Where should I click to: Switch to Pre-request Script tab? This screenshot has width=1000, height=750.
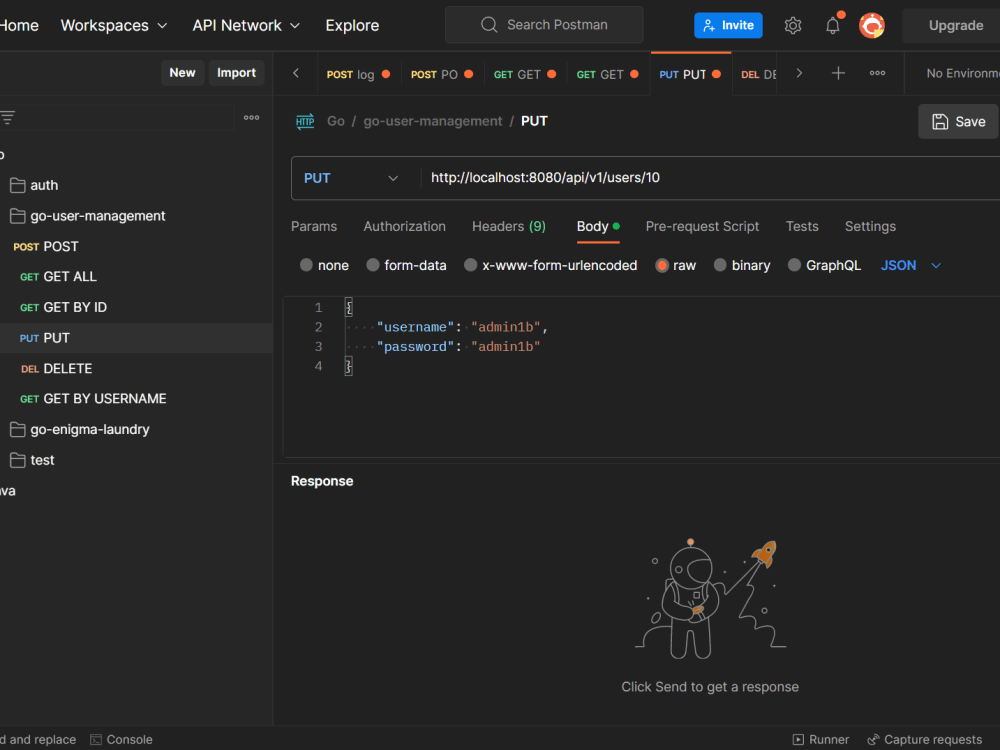click(702, 226)
